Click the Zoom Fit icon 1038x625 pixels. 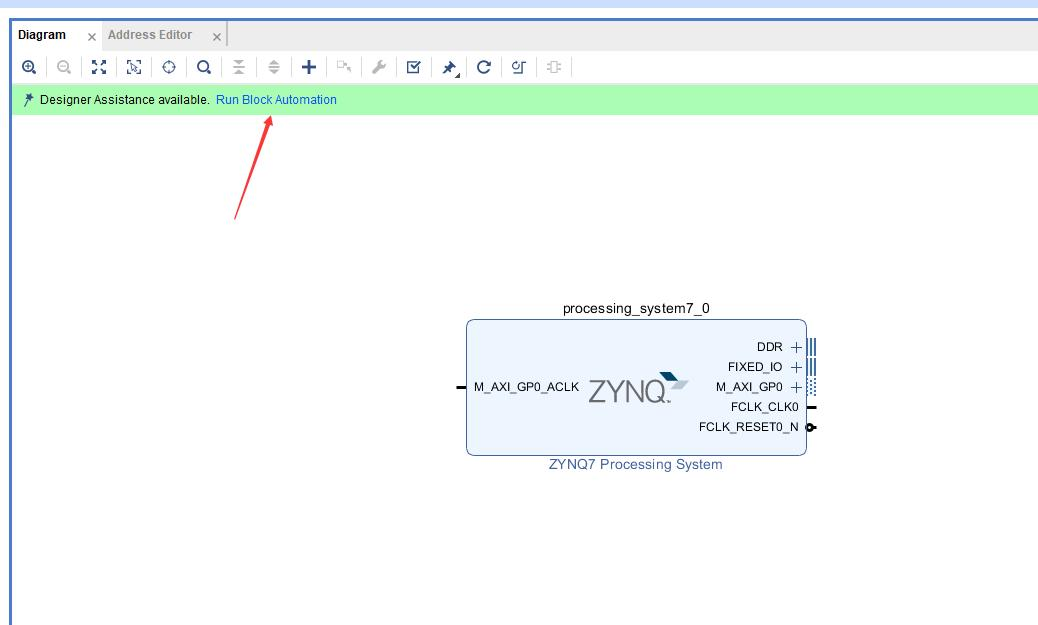(x=99, y=67)
